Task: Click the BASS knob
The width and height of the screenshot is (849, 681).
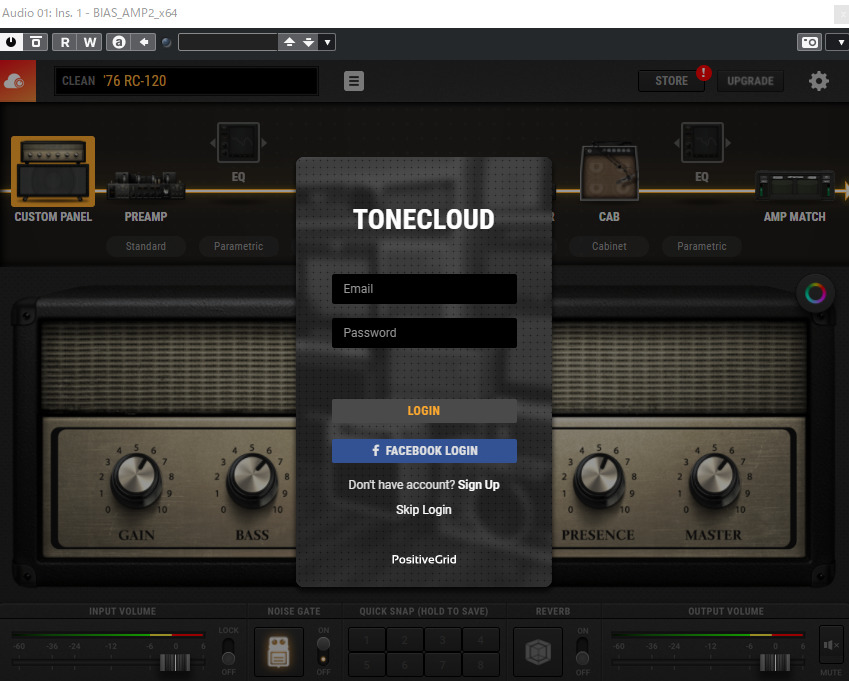Action: pyautogui.click(x=252, y=479)
